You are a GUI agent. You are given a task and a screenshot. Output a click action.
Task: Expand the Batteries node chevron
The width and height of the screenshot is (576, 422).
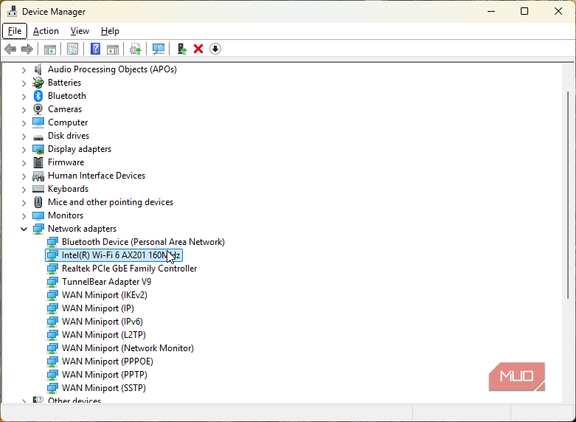click(24, 83)
